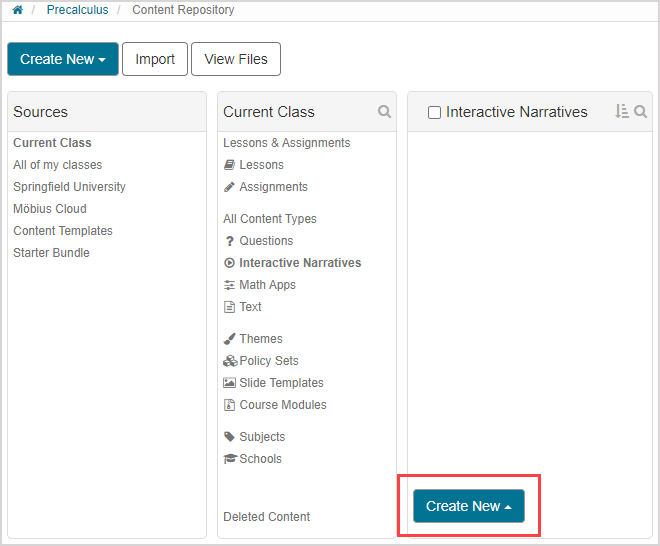
Task: Click the Import button
Action: pyautogui.click(x=155, y=59)
